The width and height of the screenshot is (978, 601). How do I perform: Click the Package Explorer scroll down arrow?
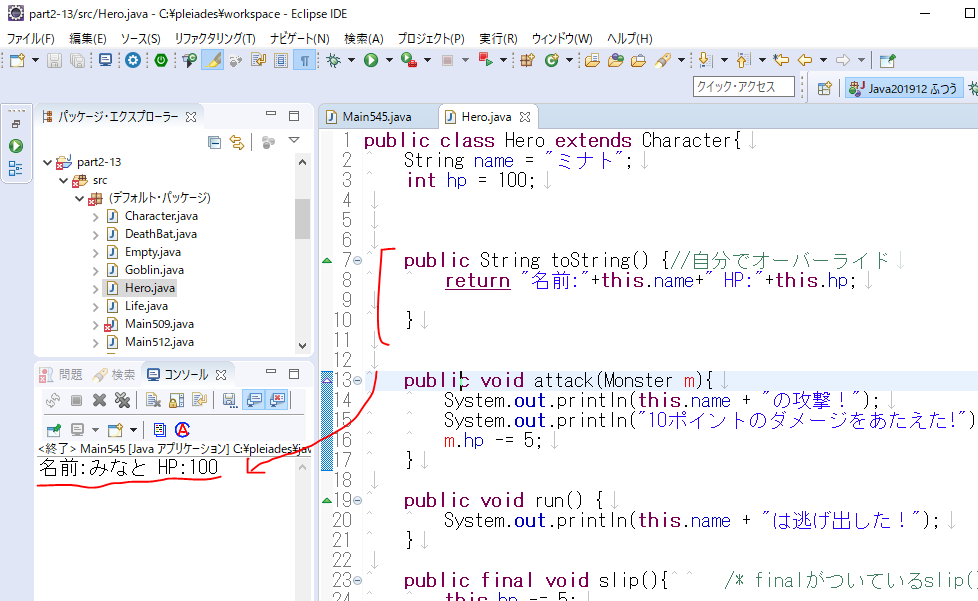[303, 345]
